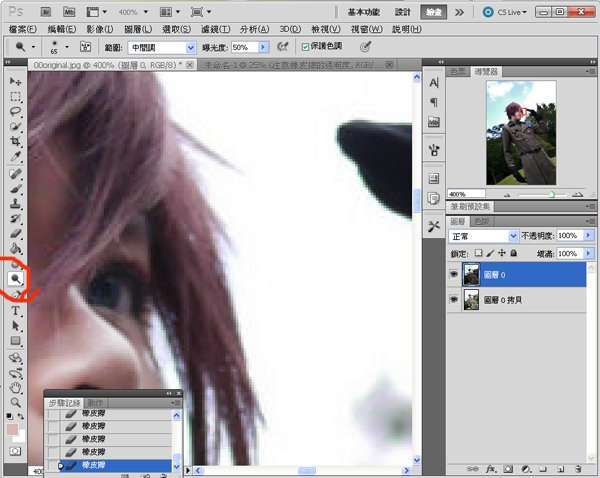Hide 圖層 0 拷貝 with eye icon

click(454, 299)
